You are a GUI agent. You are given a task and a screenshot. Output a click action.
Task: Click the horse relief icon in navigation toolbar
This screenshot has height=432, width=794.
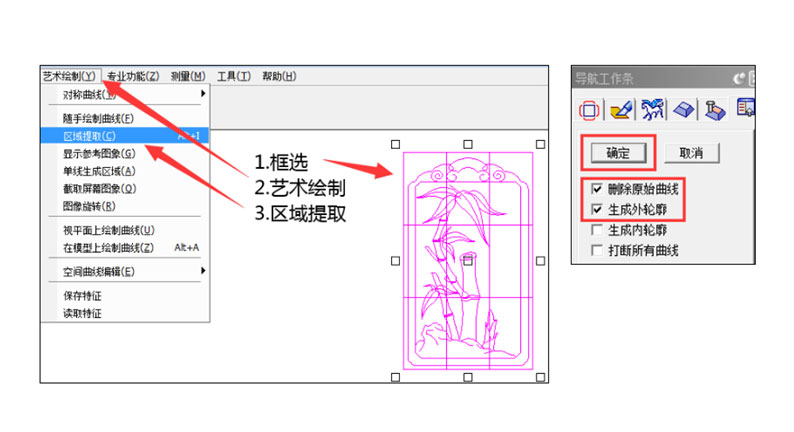[x=653, y=109]
